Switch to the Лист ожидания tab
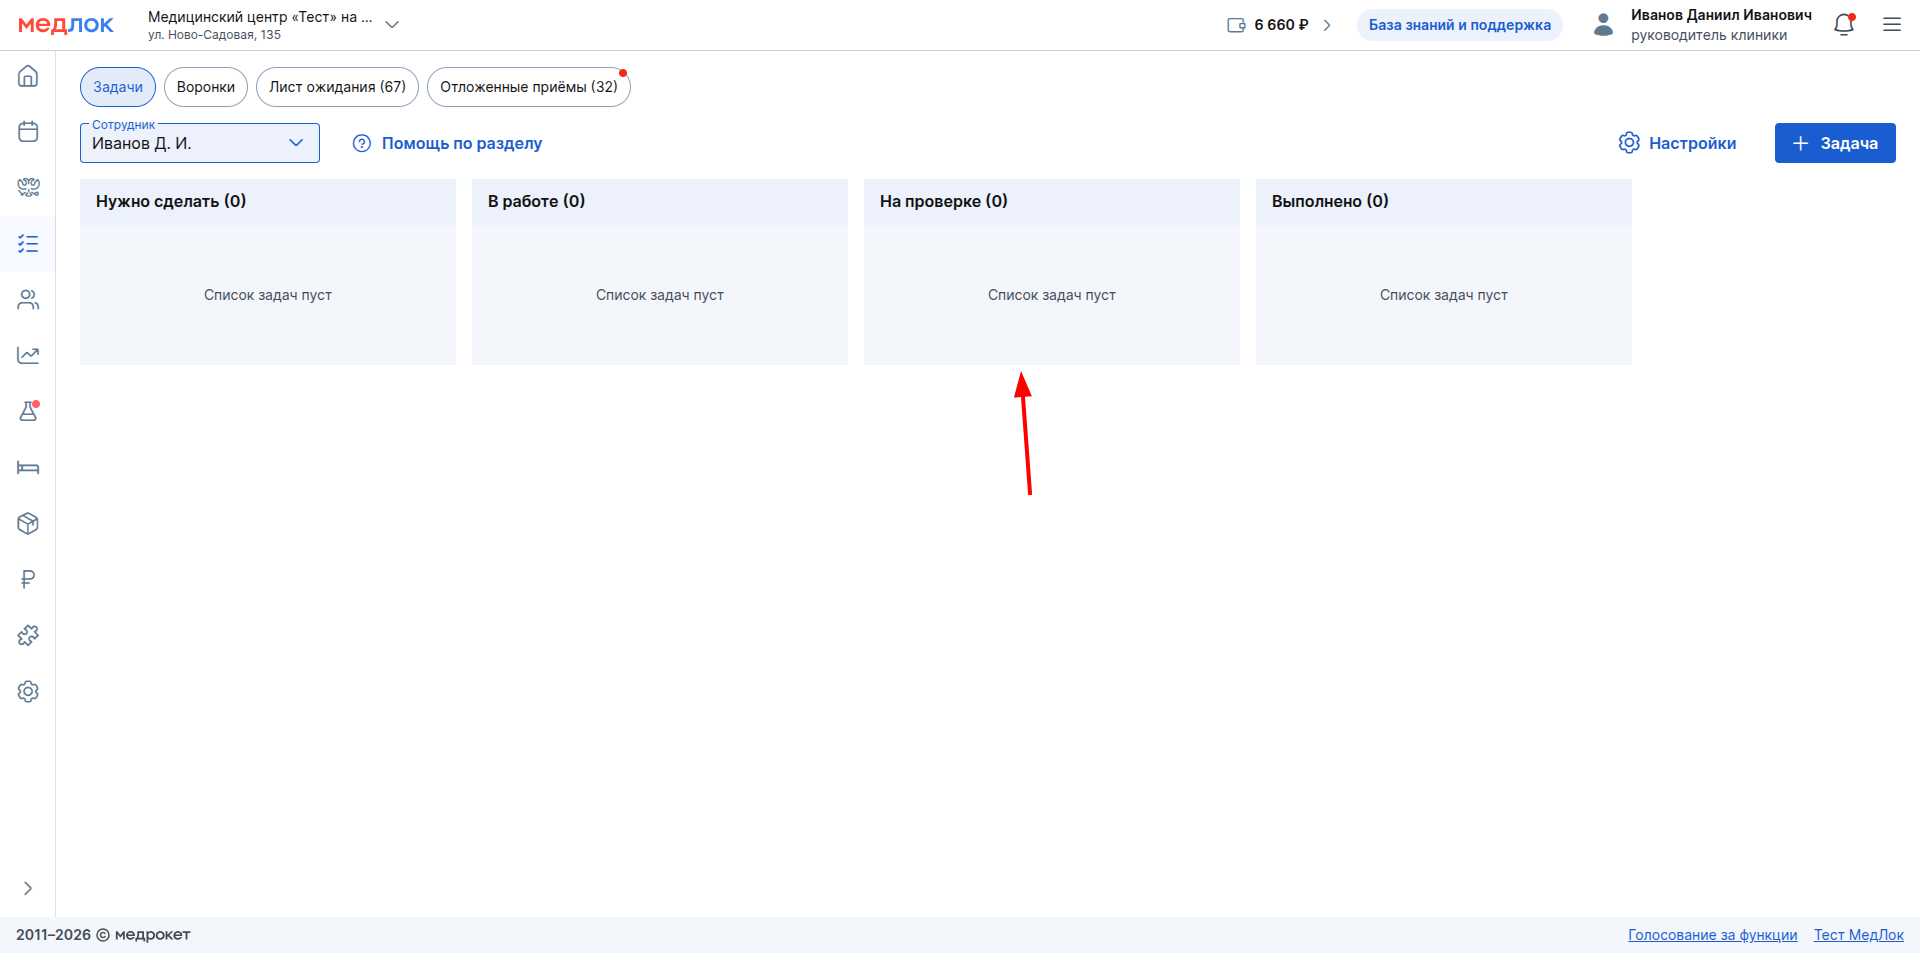 [337, 87]
